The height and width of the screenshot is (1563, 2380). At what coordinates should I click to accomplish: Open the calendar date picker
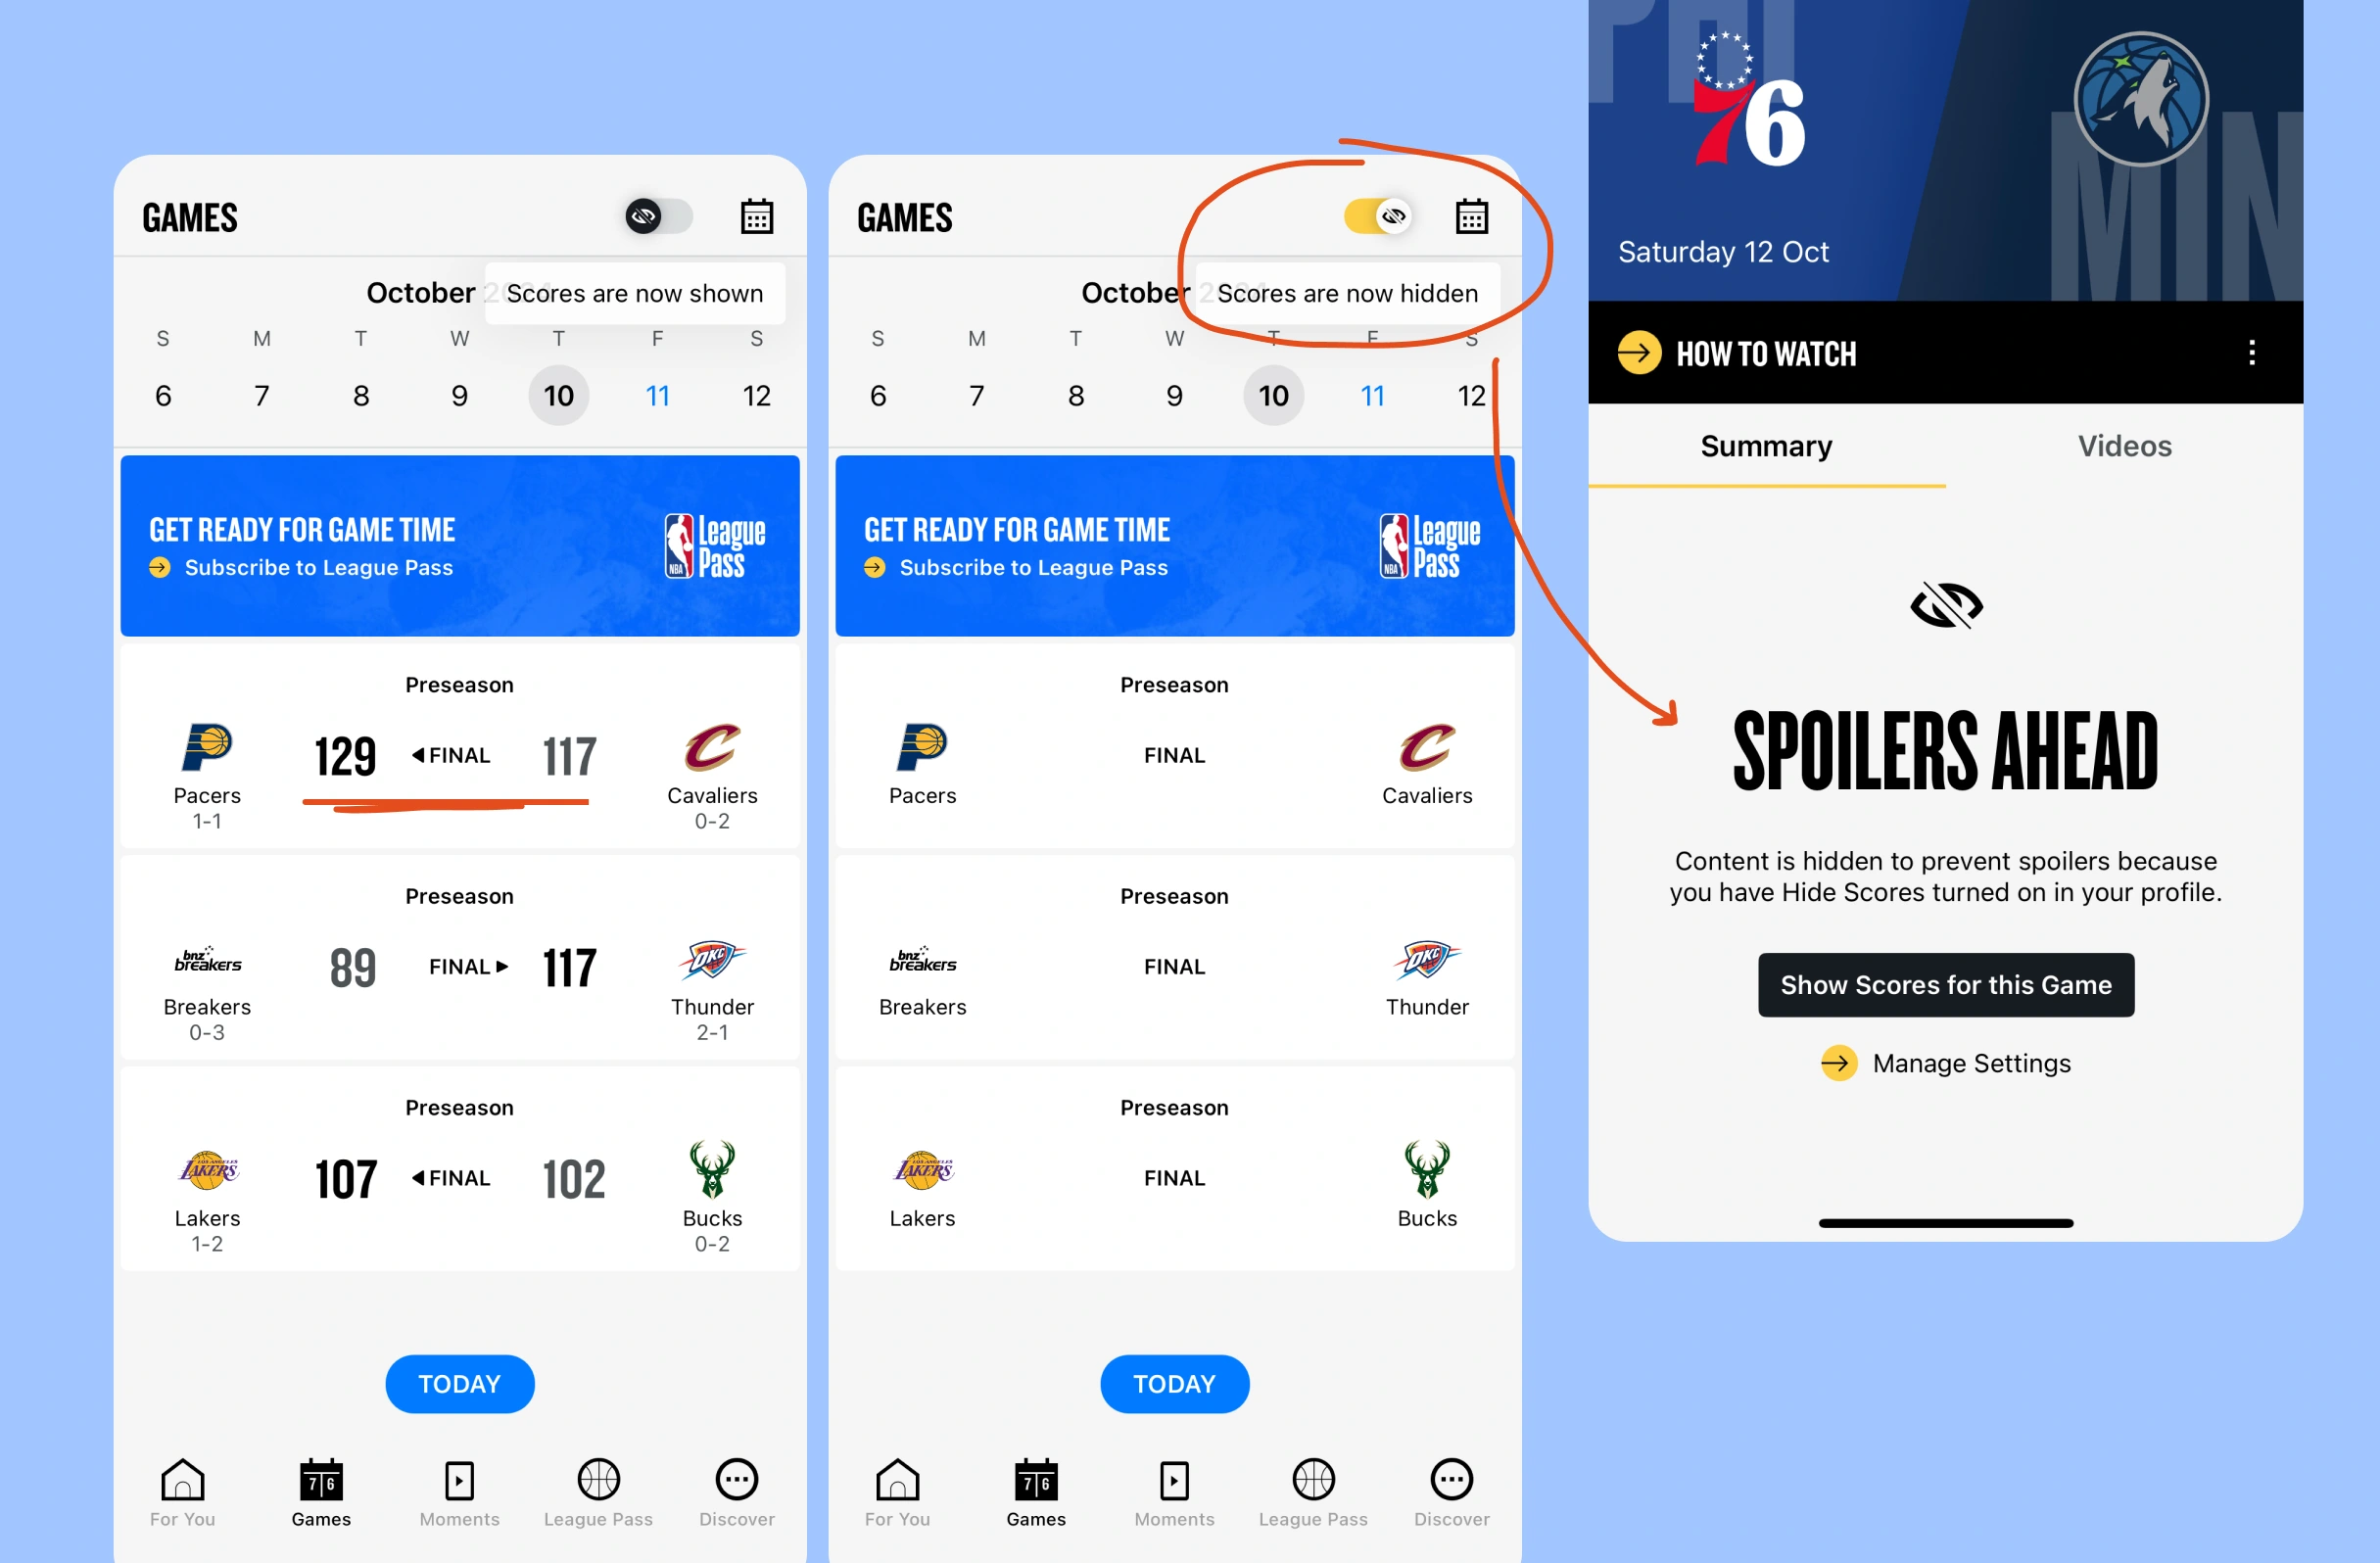757,216
